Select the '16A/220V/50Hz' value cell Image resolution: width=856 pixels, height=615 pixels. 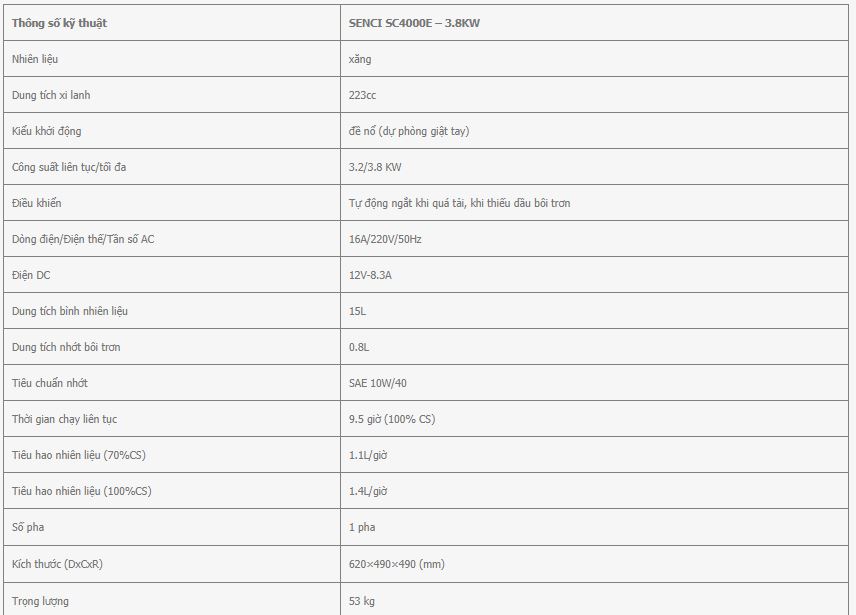point(594,239)
